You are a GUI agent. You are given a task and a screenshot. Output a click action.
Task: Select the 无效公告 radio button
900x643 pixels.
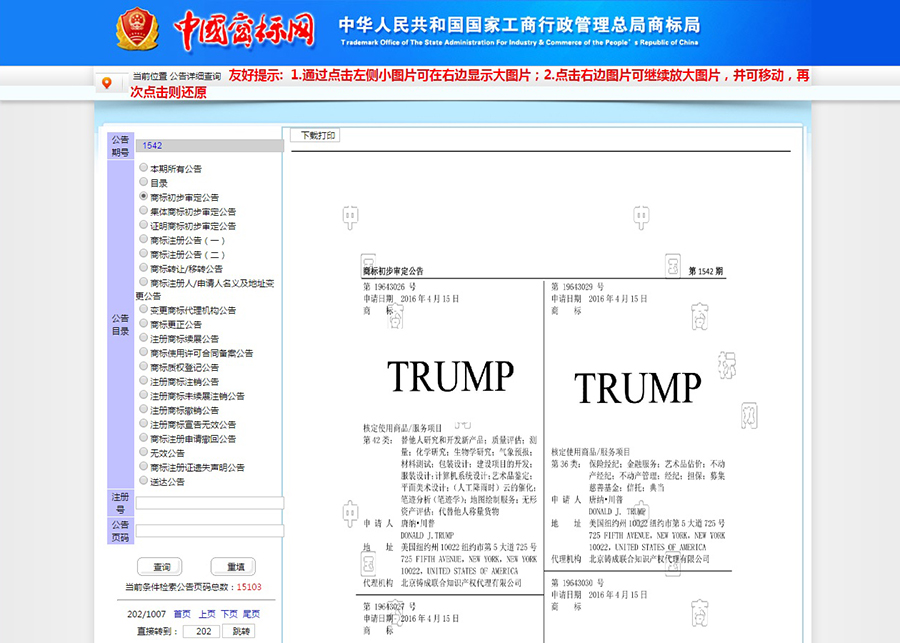click(143, 452)
